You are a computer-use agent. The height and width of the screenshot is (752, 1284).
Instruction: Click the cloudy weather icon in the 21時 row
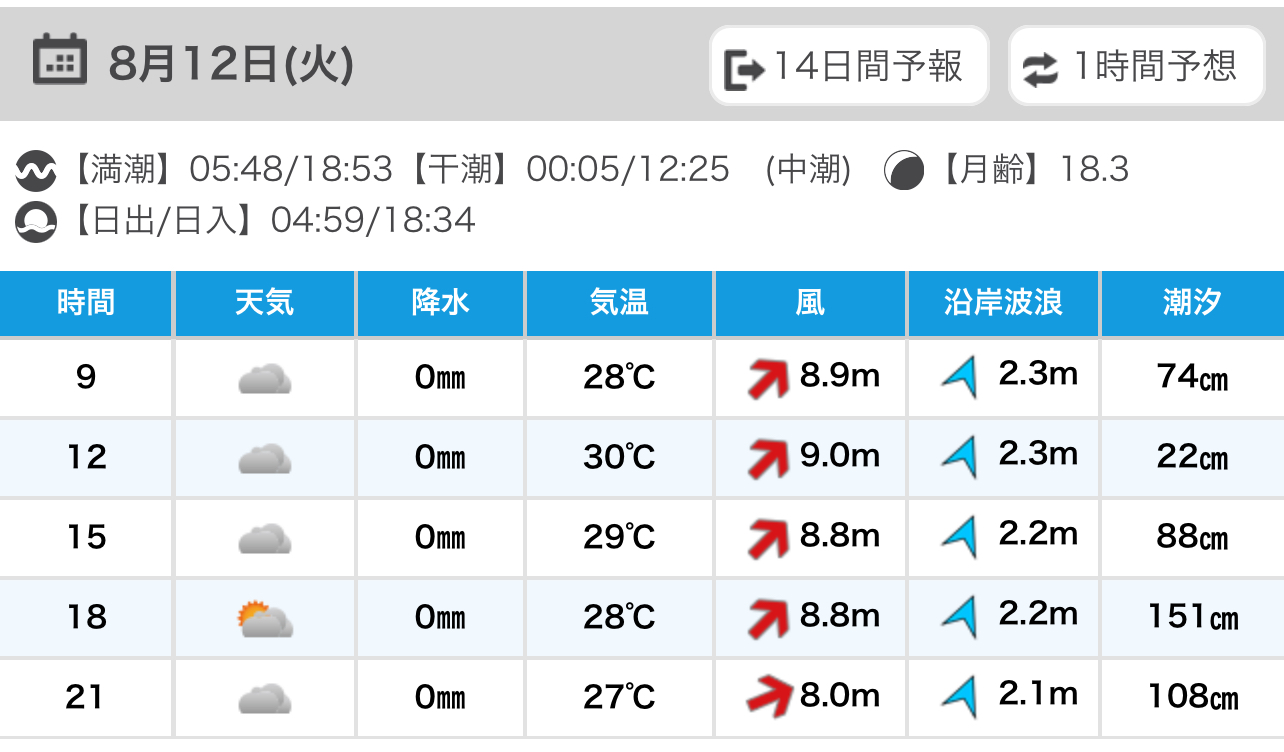(x=265, y=698)
